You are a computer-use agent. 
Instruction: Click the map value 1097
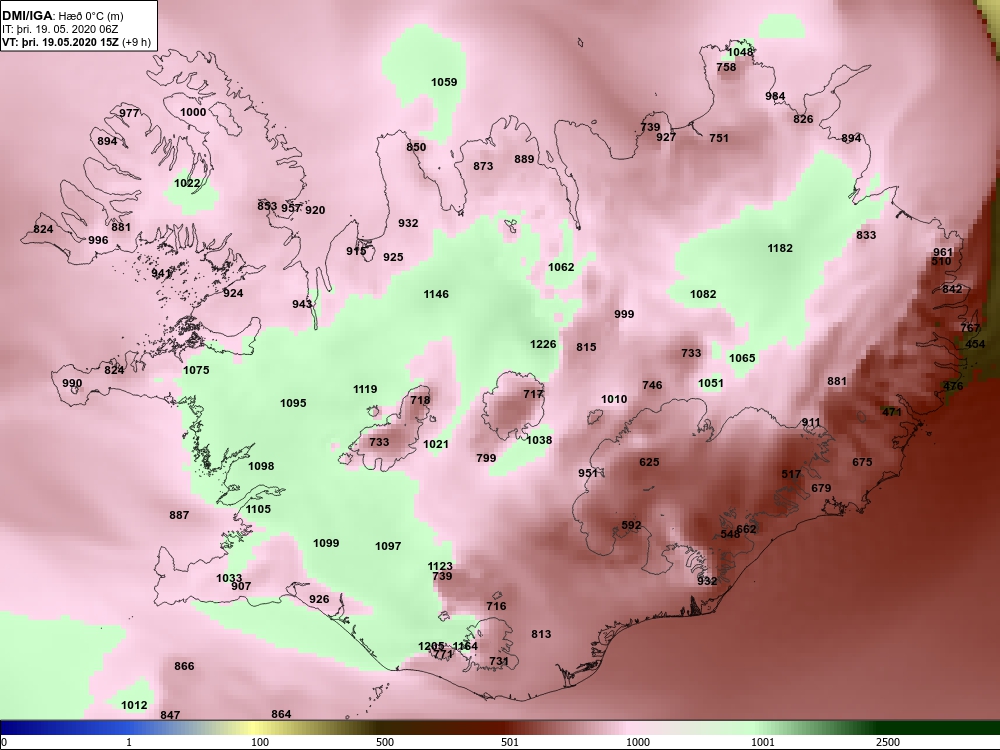tap(388, 546)
